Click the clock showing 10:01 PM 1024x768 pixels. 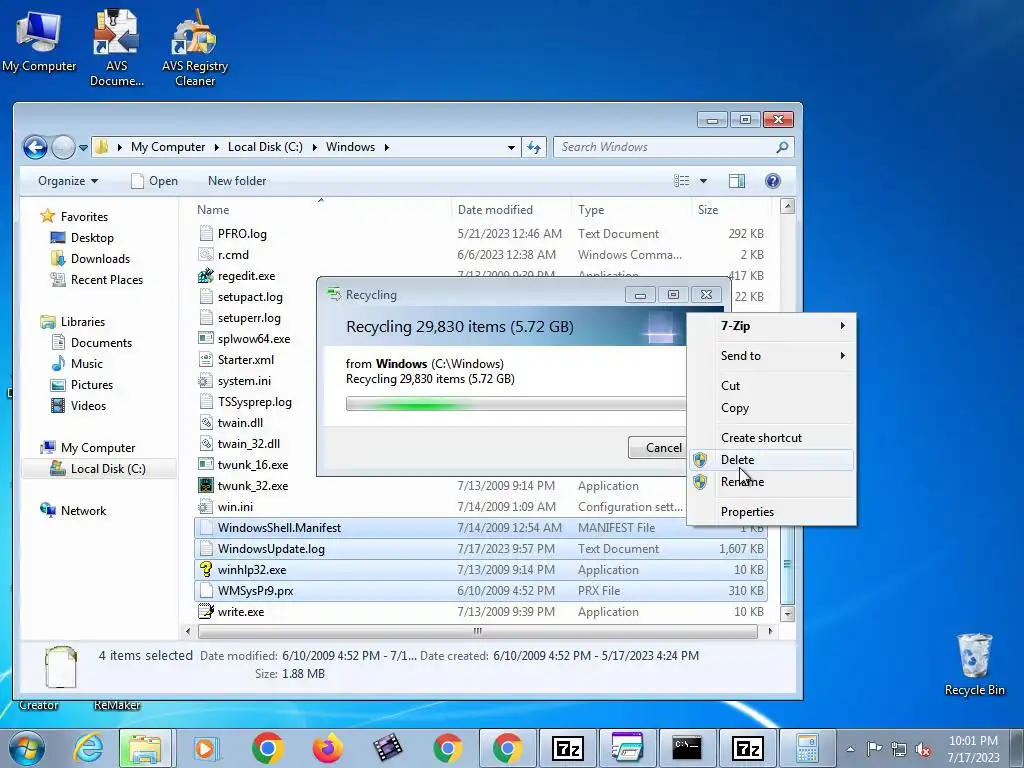(x=973, y=741)
